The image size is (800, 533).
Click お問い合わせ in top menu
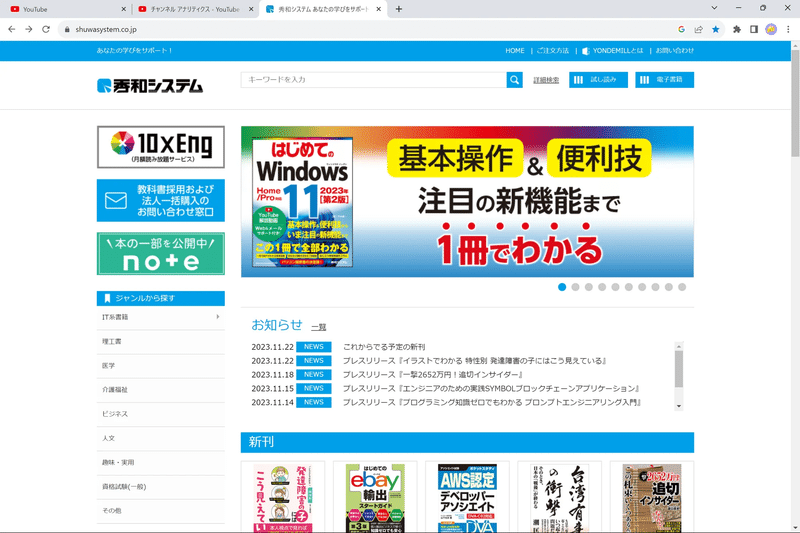coord(674,50)
